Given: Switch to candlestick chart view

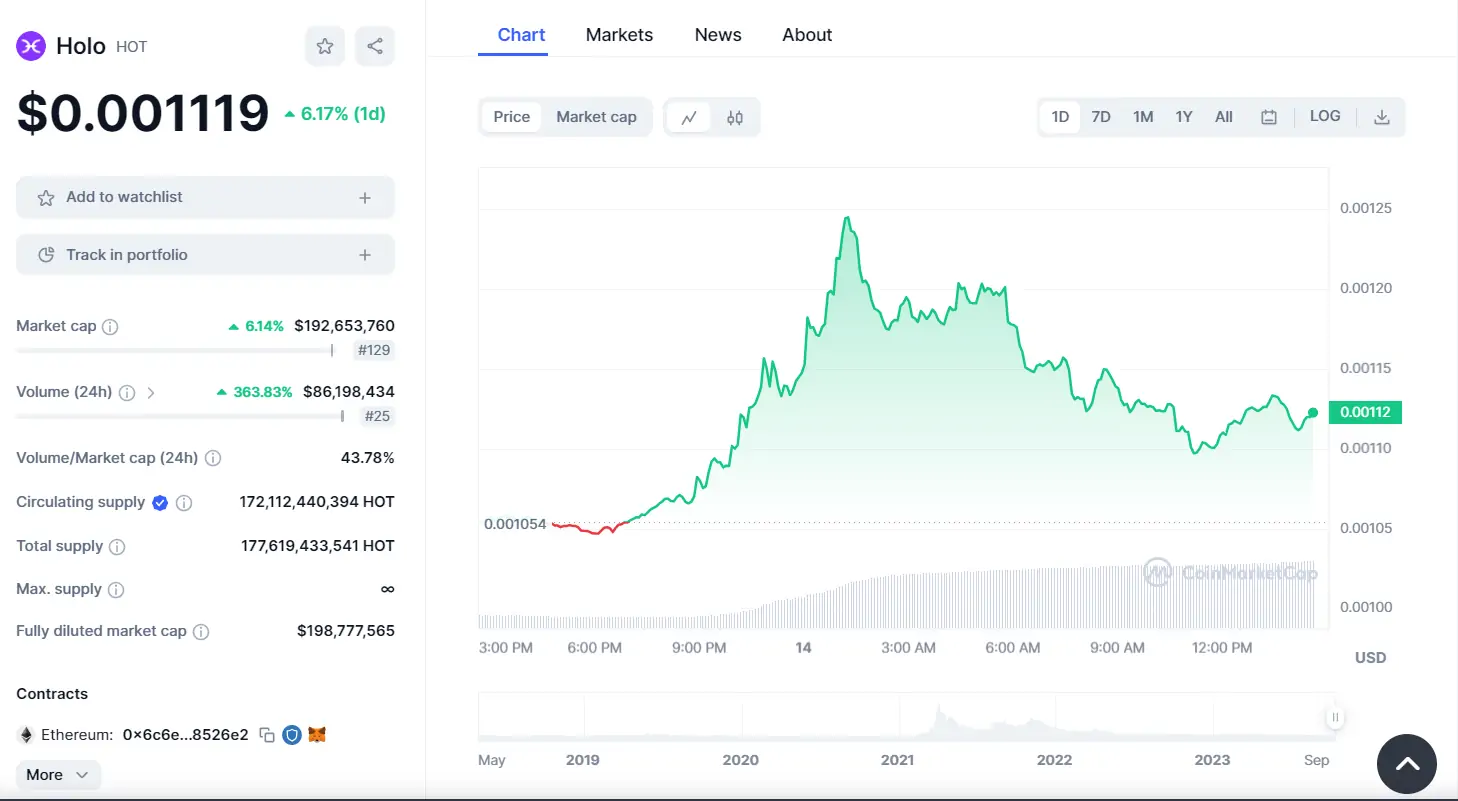Looking at the screenshot, I should 735,117.
